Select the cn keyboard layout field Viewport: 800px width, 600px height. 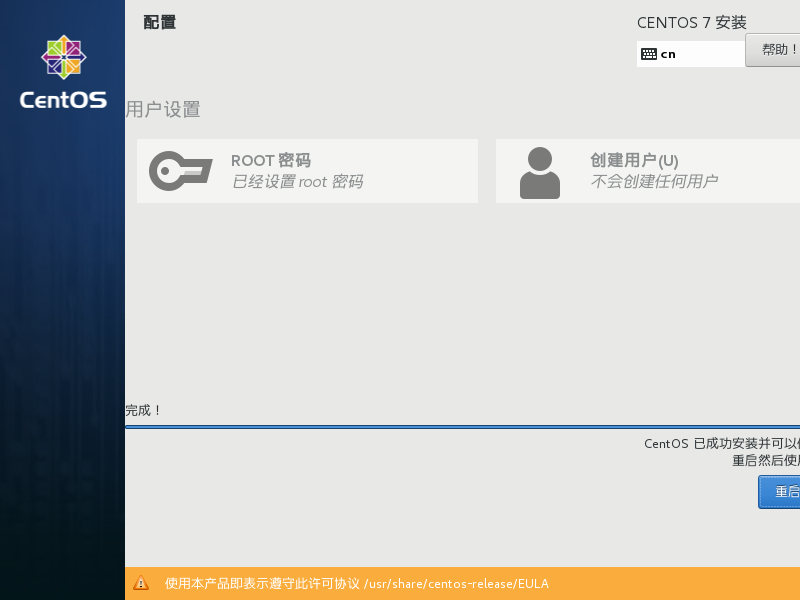point(691,54)
